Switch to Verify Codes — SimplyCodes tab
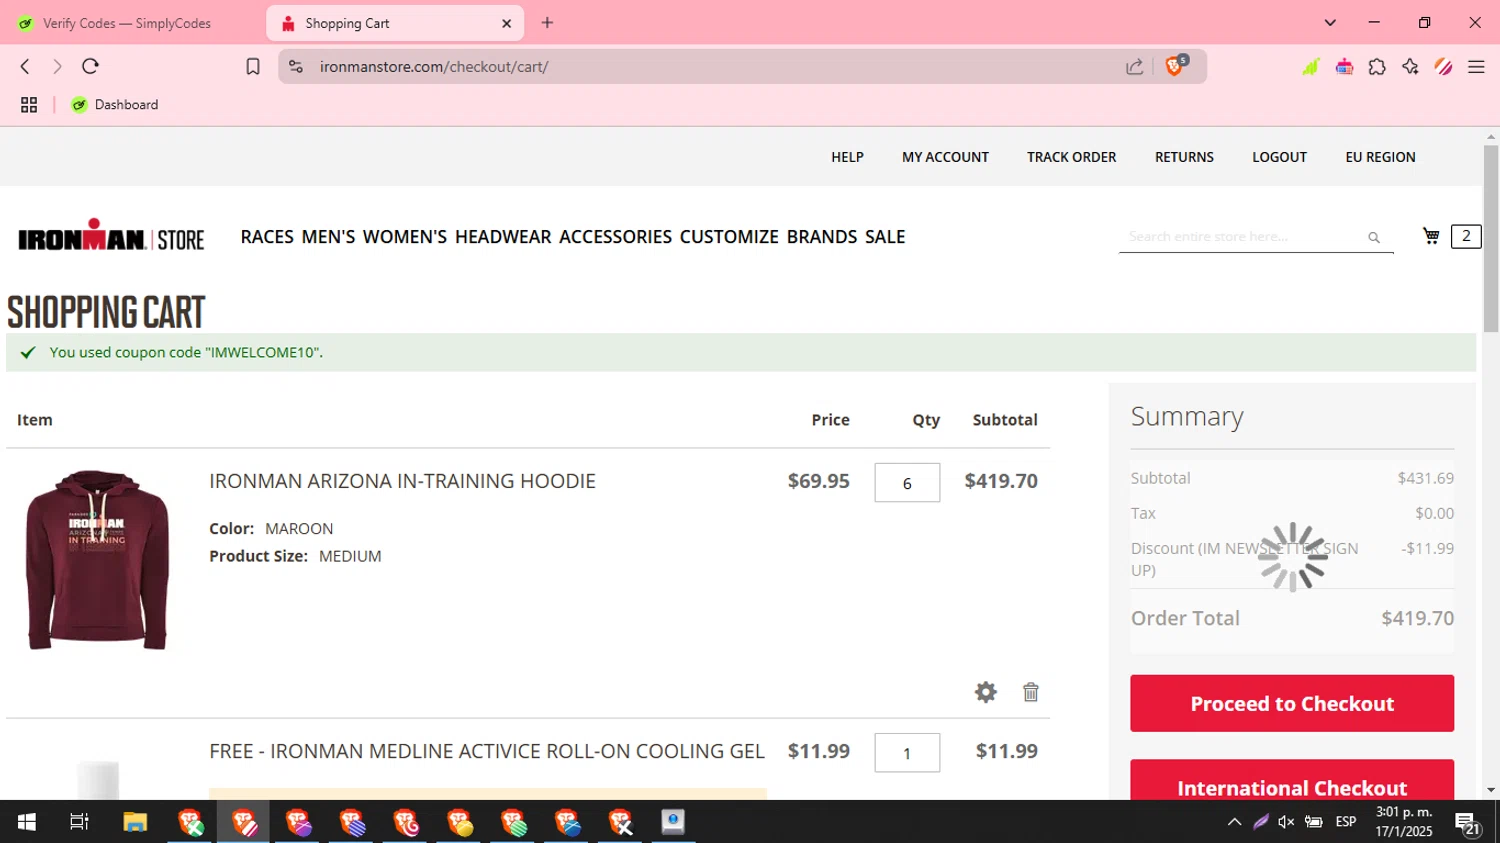The image size is (1500, 843). tap(127, 23)
